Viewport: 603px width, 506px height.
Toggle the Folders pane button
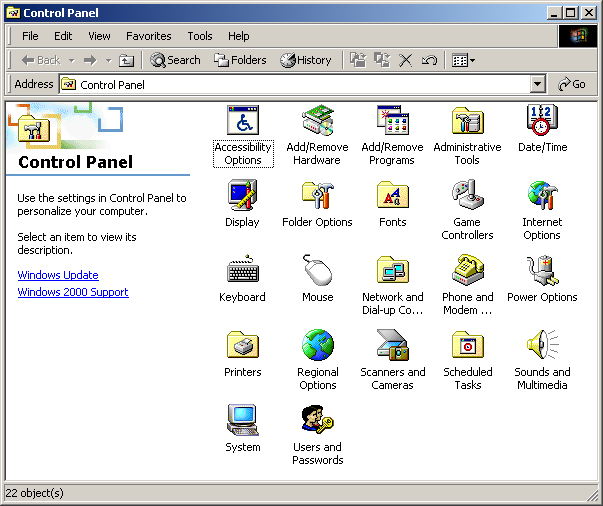click(240, 60)
